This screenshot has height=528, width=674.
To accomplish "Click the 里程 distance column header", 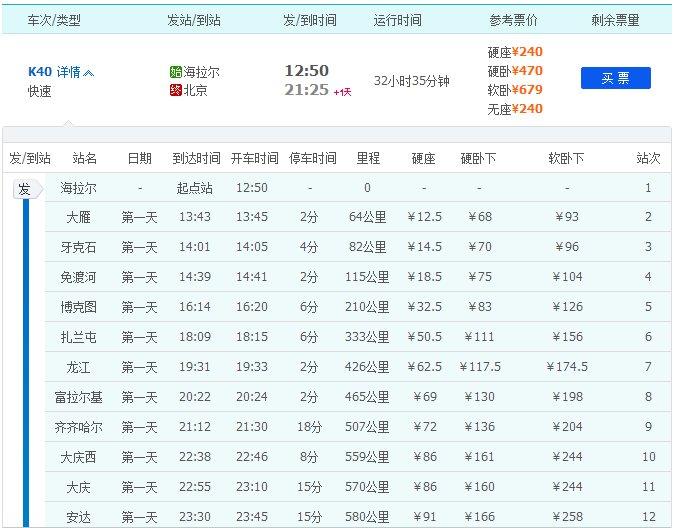I will (x=368, y=158).
